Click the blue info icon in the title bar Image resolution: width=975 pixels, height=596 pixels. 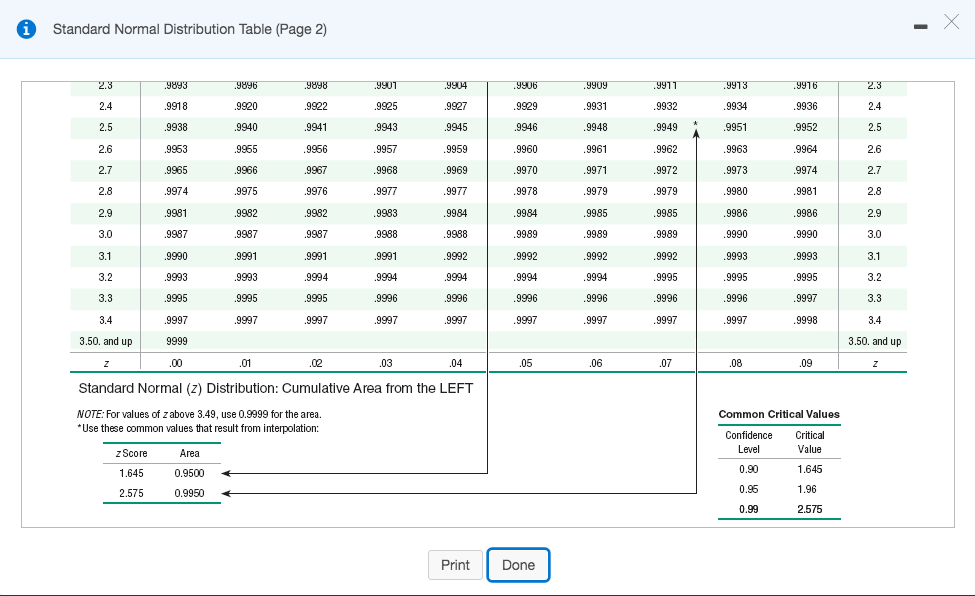click(x=25, y=29)
